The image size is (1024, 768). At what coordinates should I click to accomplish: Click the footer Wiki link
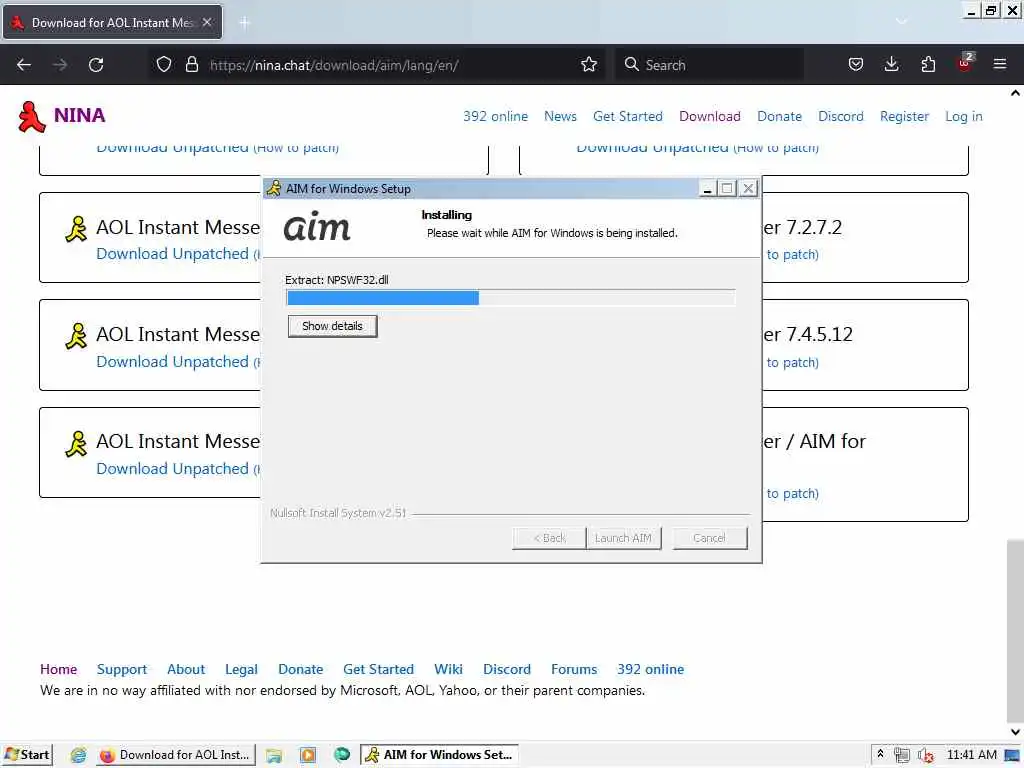coord(449,669)
